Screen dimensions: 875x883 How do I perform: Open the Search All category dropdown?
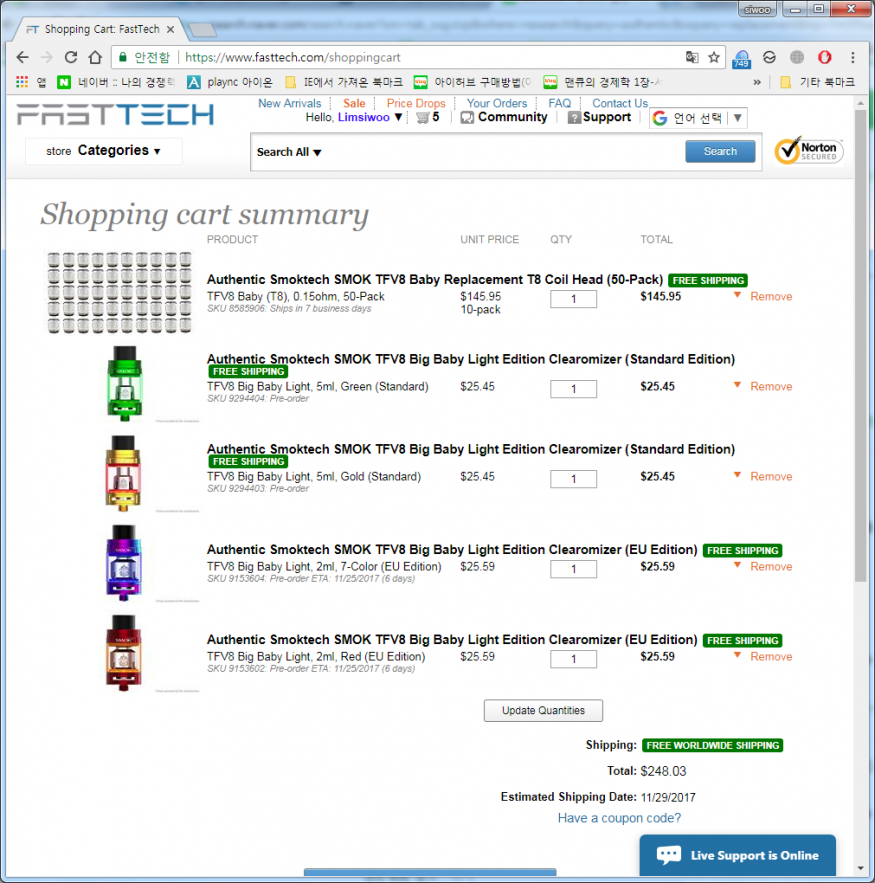[x=289, y=152]
